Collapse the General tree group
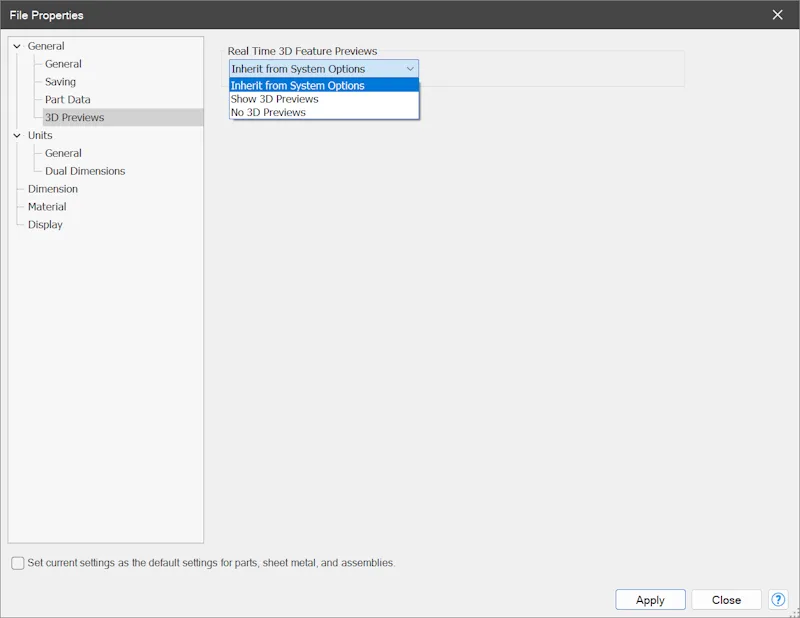The image size is (800, 618). 17,46
